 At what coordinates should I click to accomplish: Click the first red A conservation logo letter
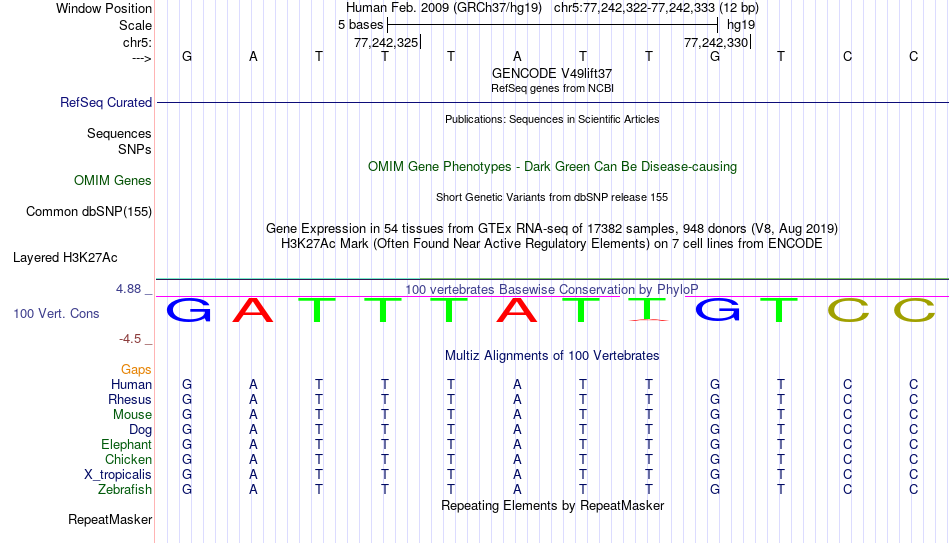click(x=253, y=310)
